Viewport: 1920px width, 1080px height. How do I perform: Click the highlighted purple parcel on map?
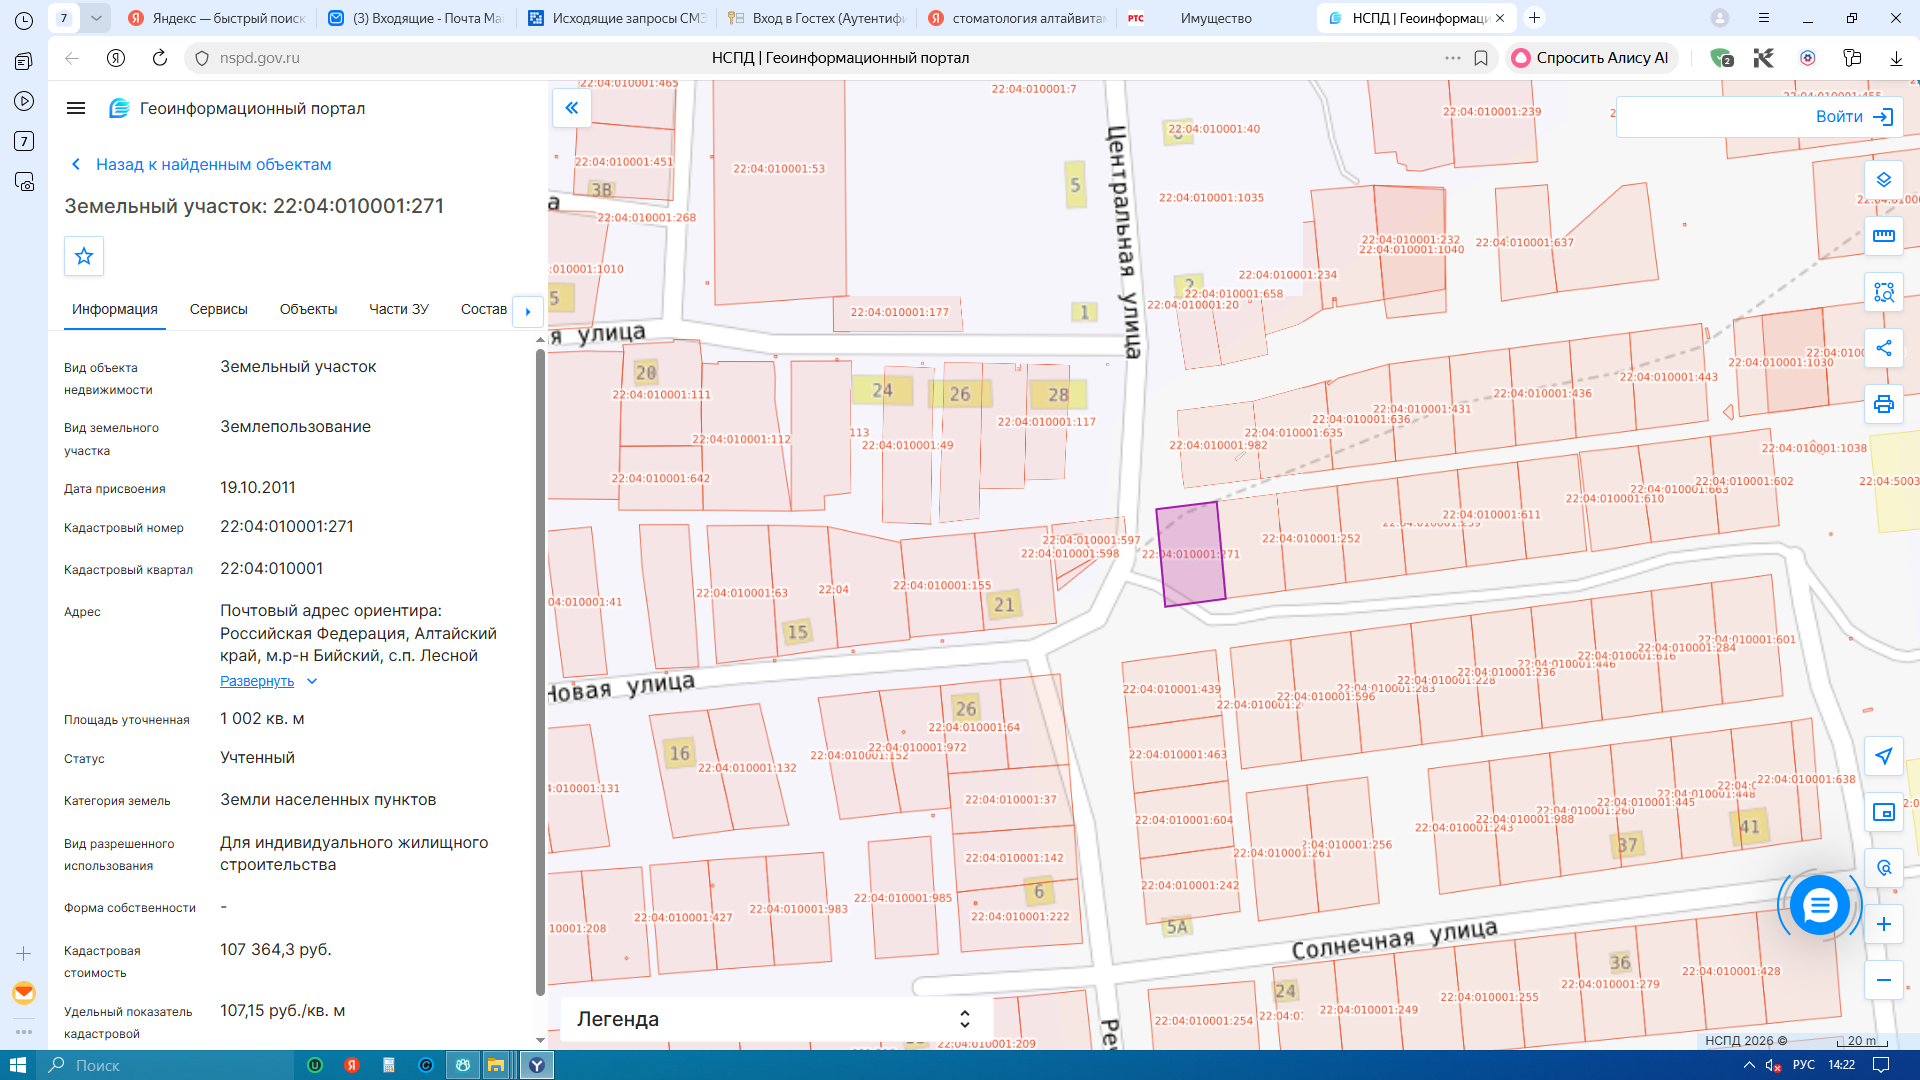[1191, 554]
